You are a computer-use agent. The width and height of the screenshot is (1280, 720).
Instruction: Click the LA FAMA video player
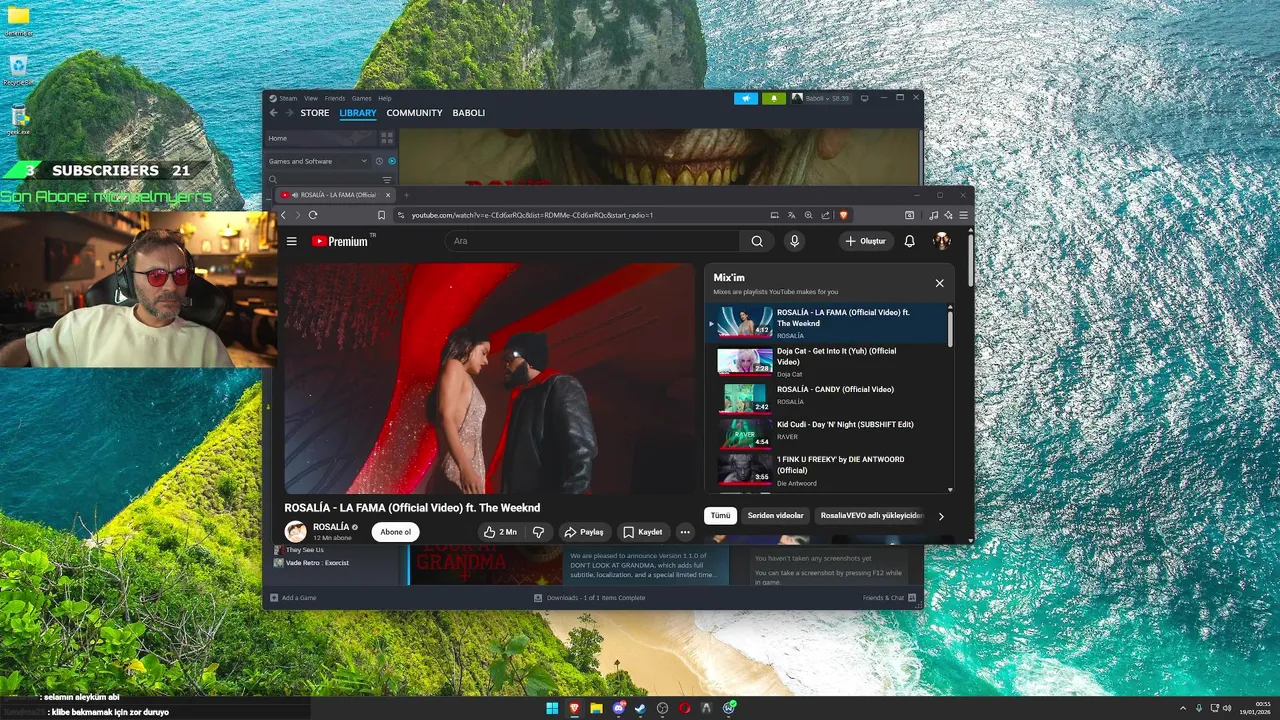(x=489, y=378)
